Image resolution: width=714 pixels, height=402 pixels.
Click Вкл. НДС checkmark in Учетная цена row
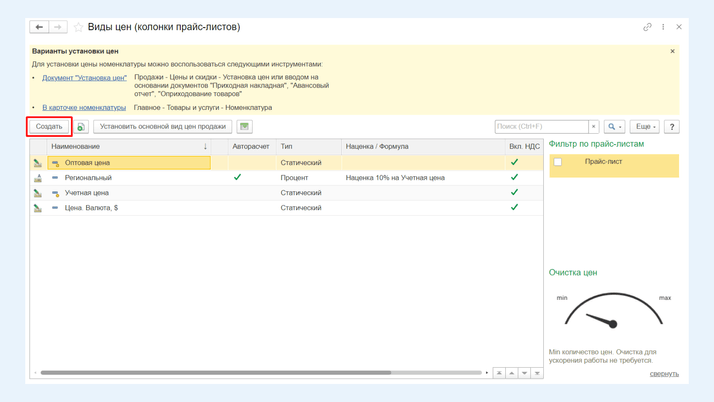[x=514, y=192]
